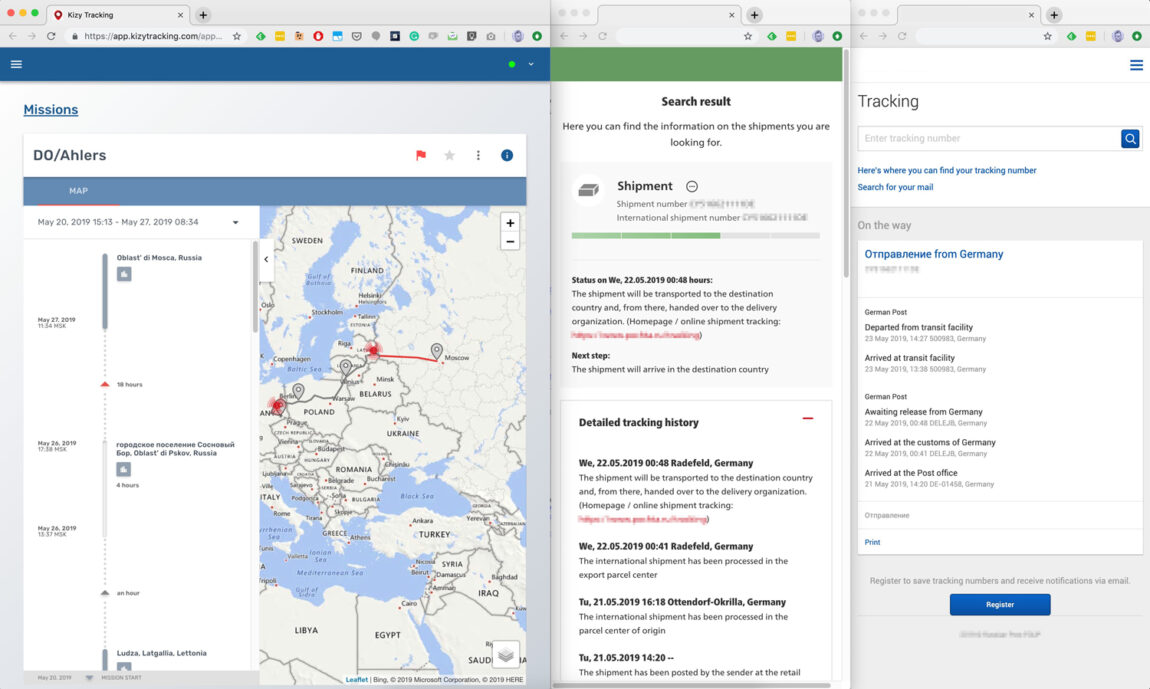The image size is (1150, 689).
Task: Select the MAP tab
Action: pyautogui.click(x=78, y=191)
